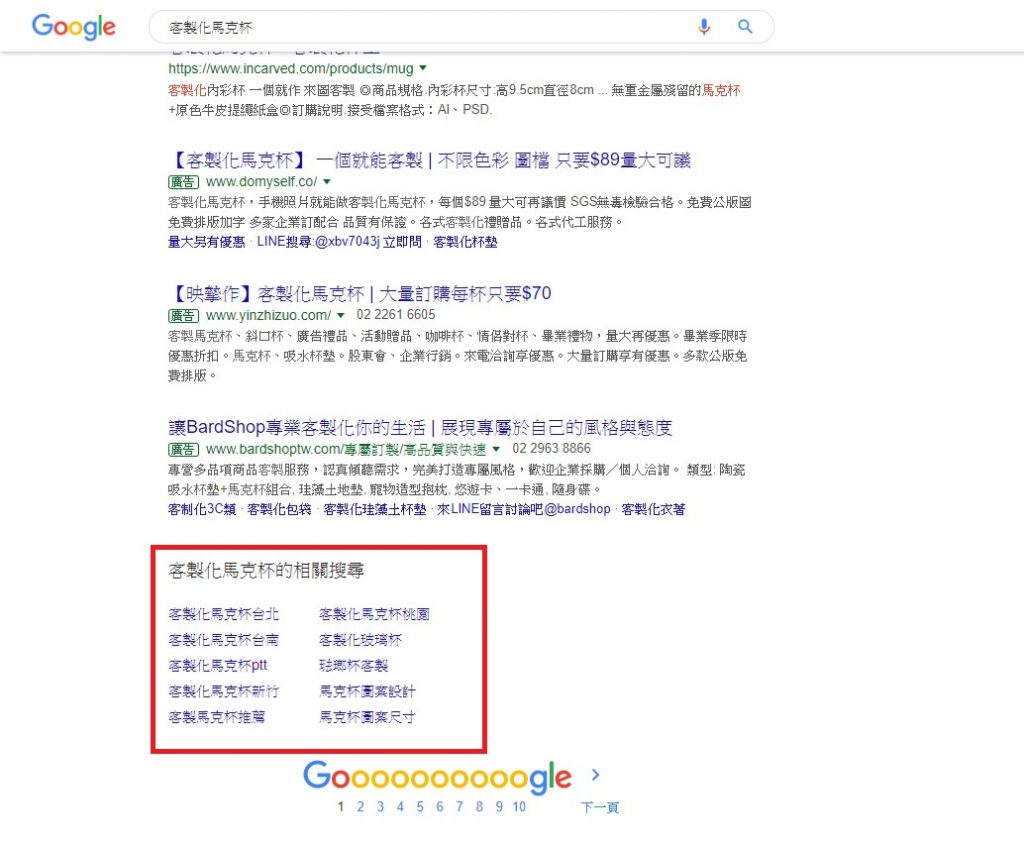Viewport: 1024px width, 846px height.
Task: Click sitelink LINE搜尋:@xbv7043j 立即問
Action: pyautogui.click(x=339, y=242)
